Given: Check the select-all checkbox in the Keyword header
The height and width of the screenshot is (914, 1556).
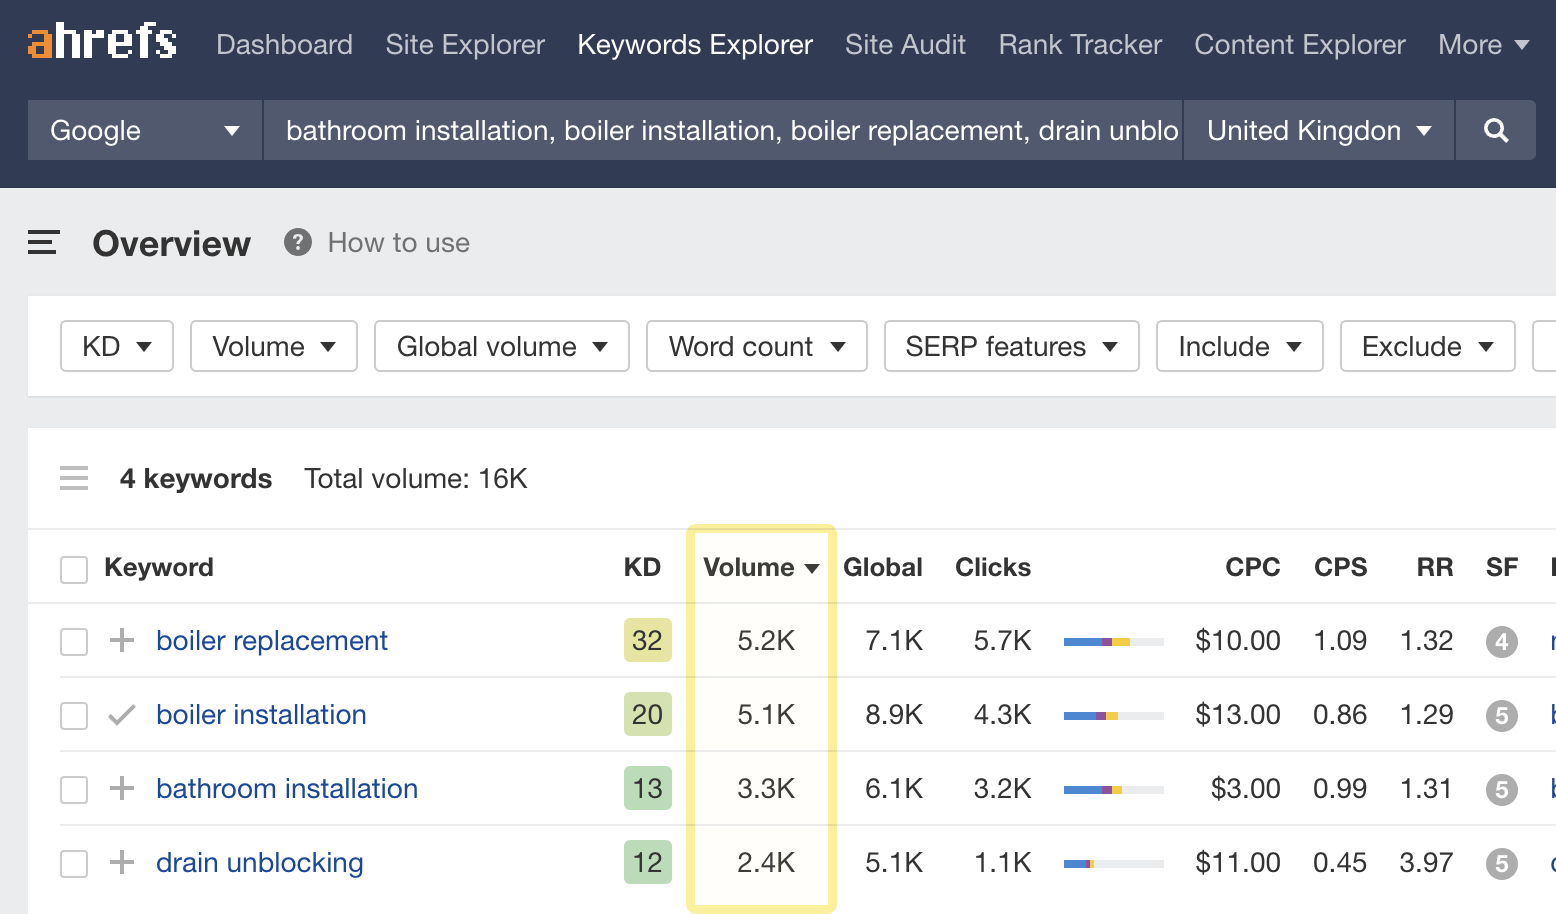Looking at the screenshot, I should tap(73, 568).
